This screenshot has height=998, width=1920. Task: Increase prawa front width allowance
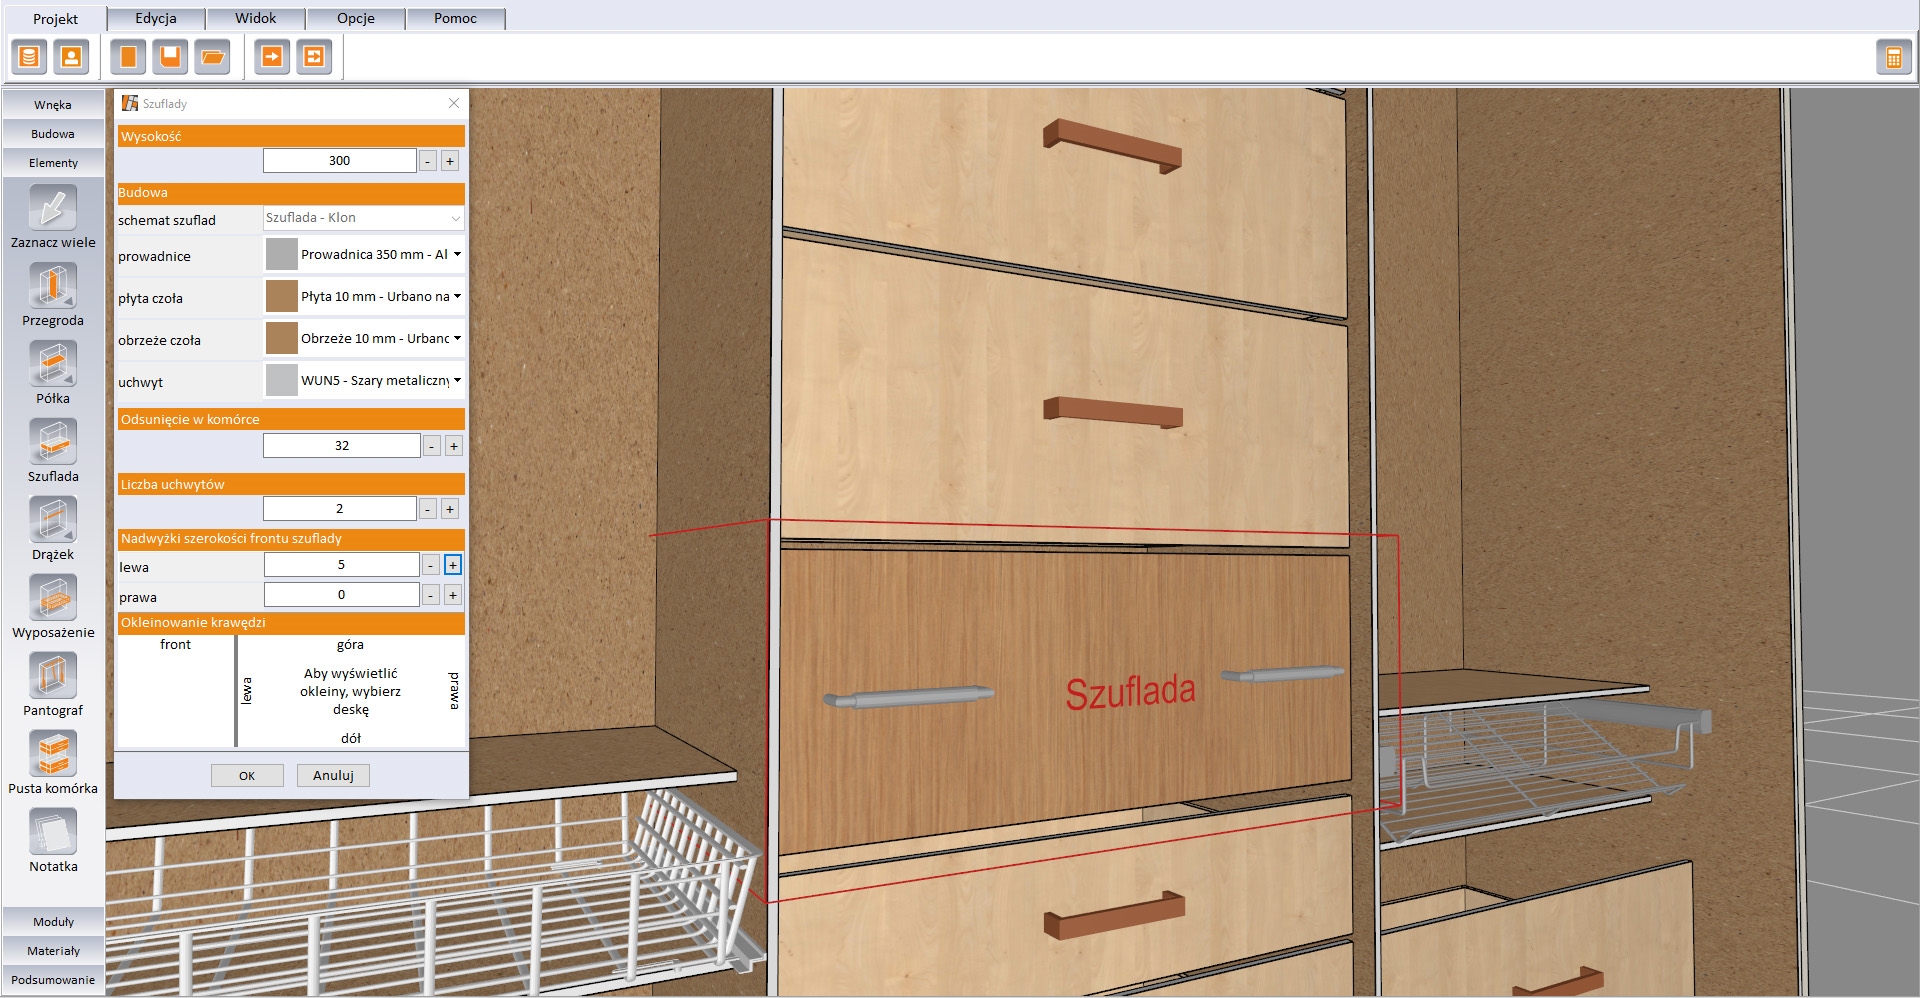tap(453, 596)
